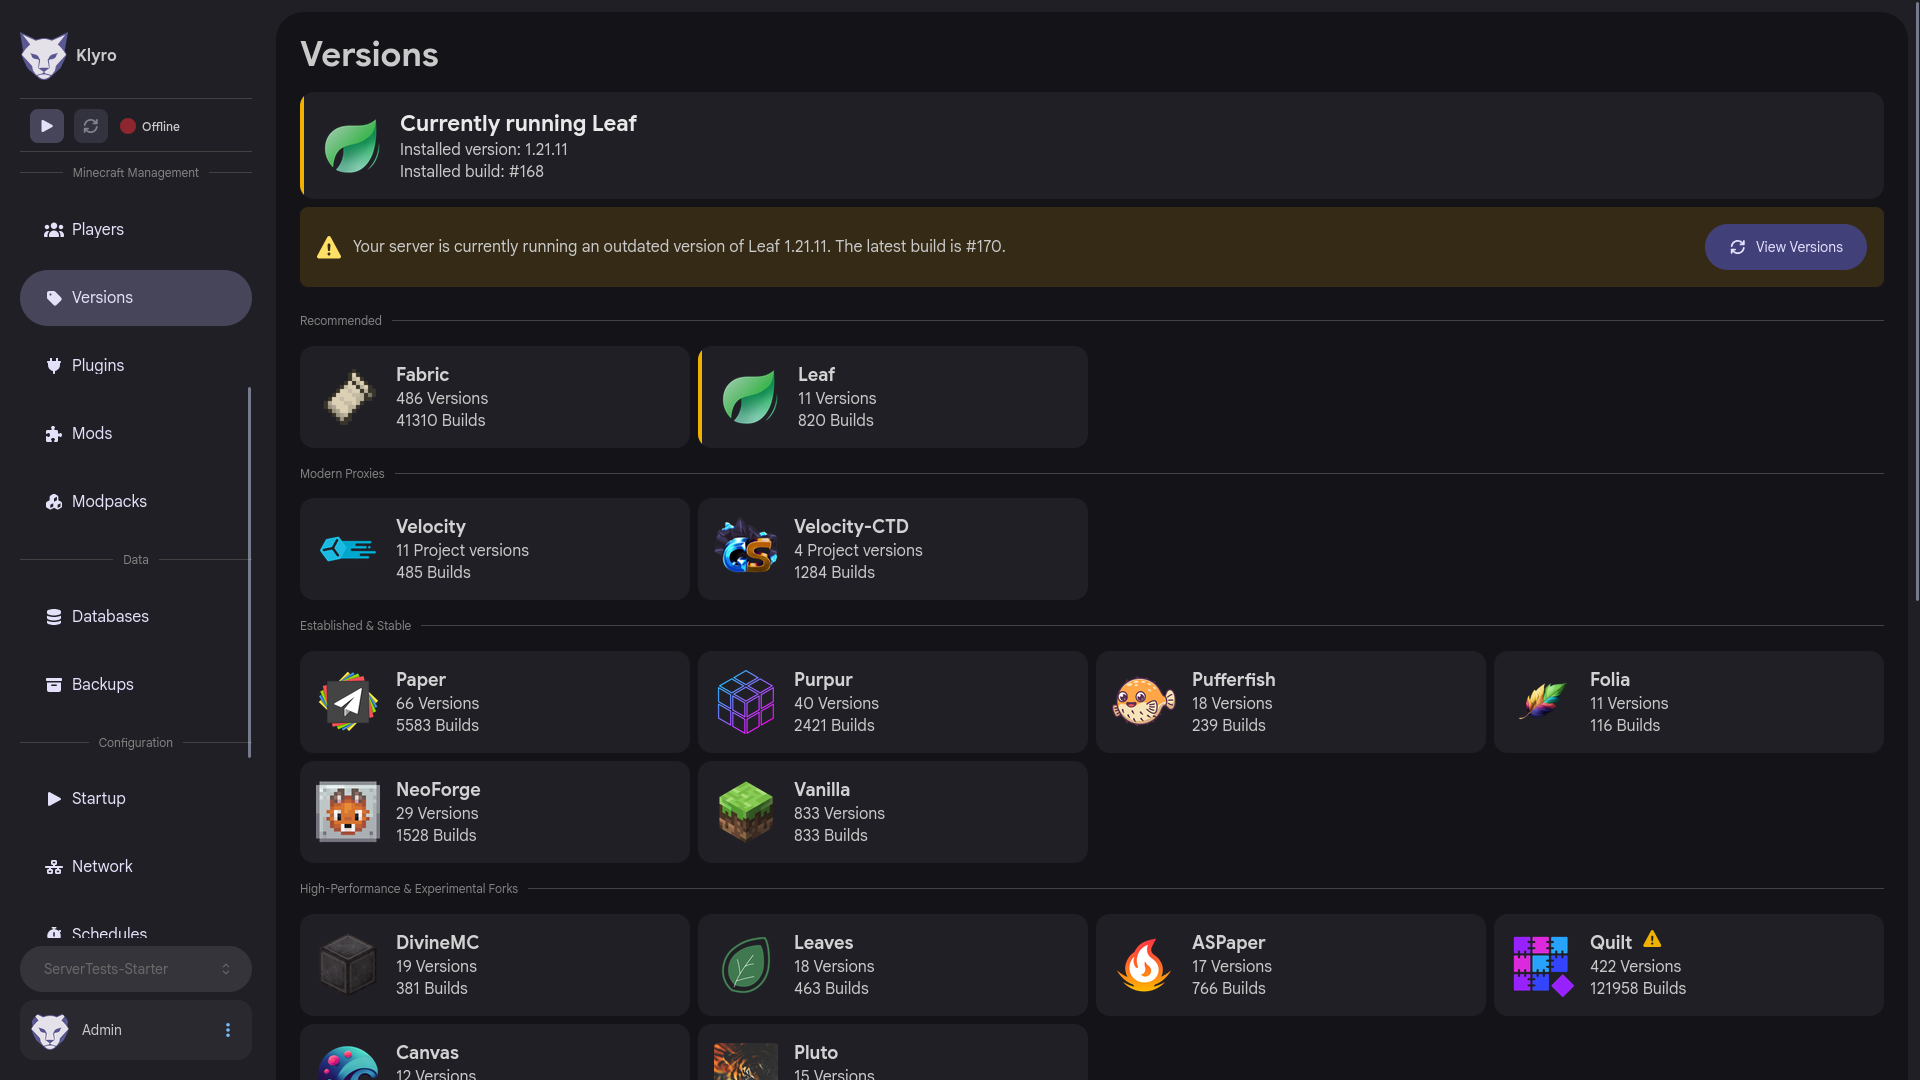The image size is (1920, 1080).
Task: Click the Klyro cat logo
Action: coord(44,56)
